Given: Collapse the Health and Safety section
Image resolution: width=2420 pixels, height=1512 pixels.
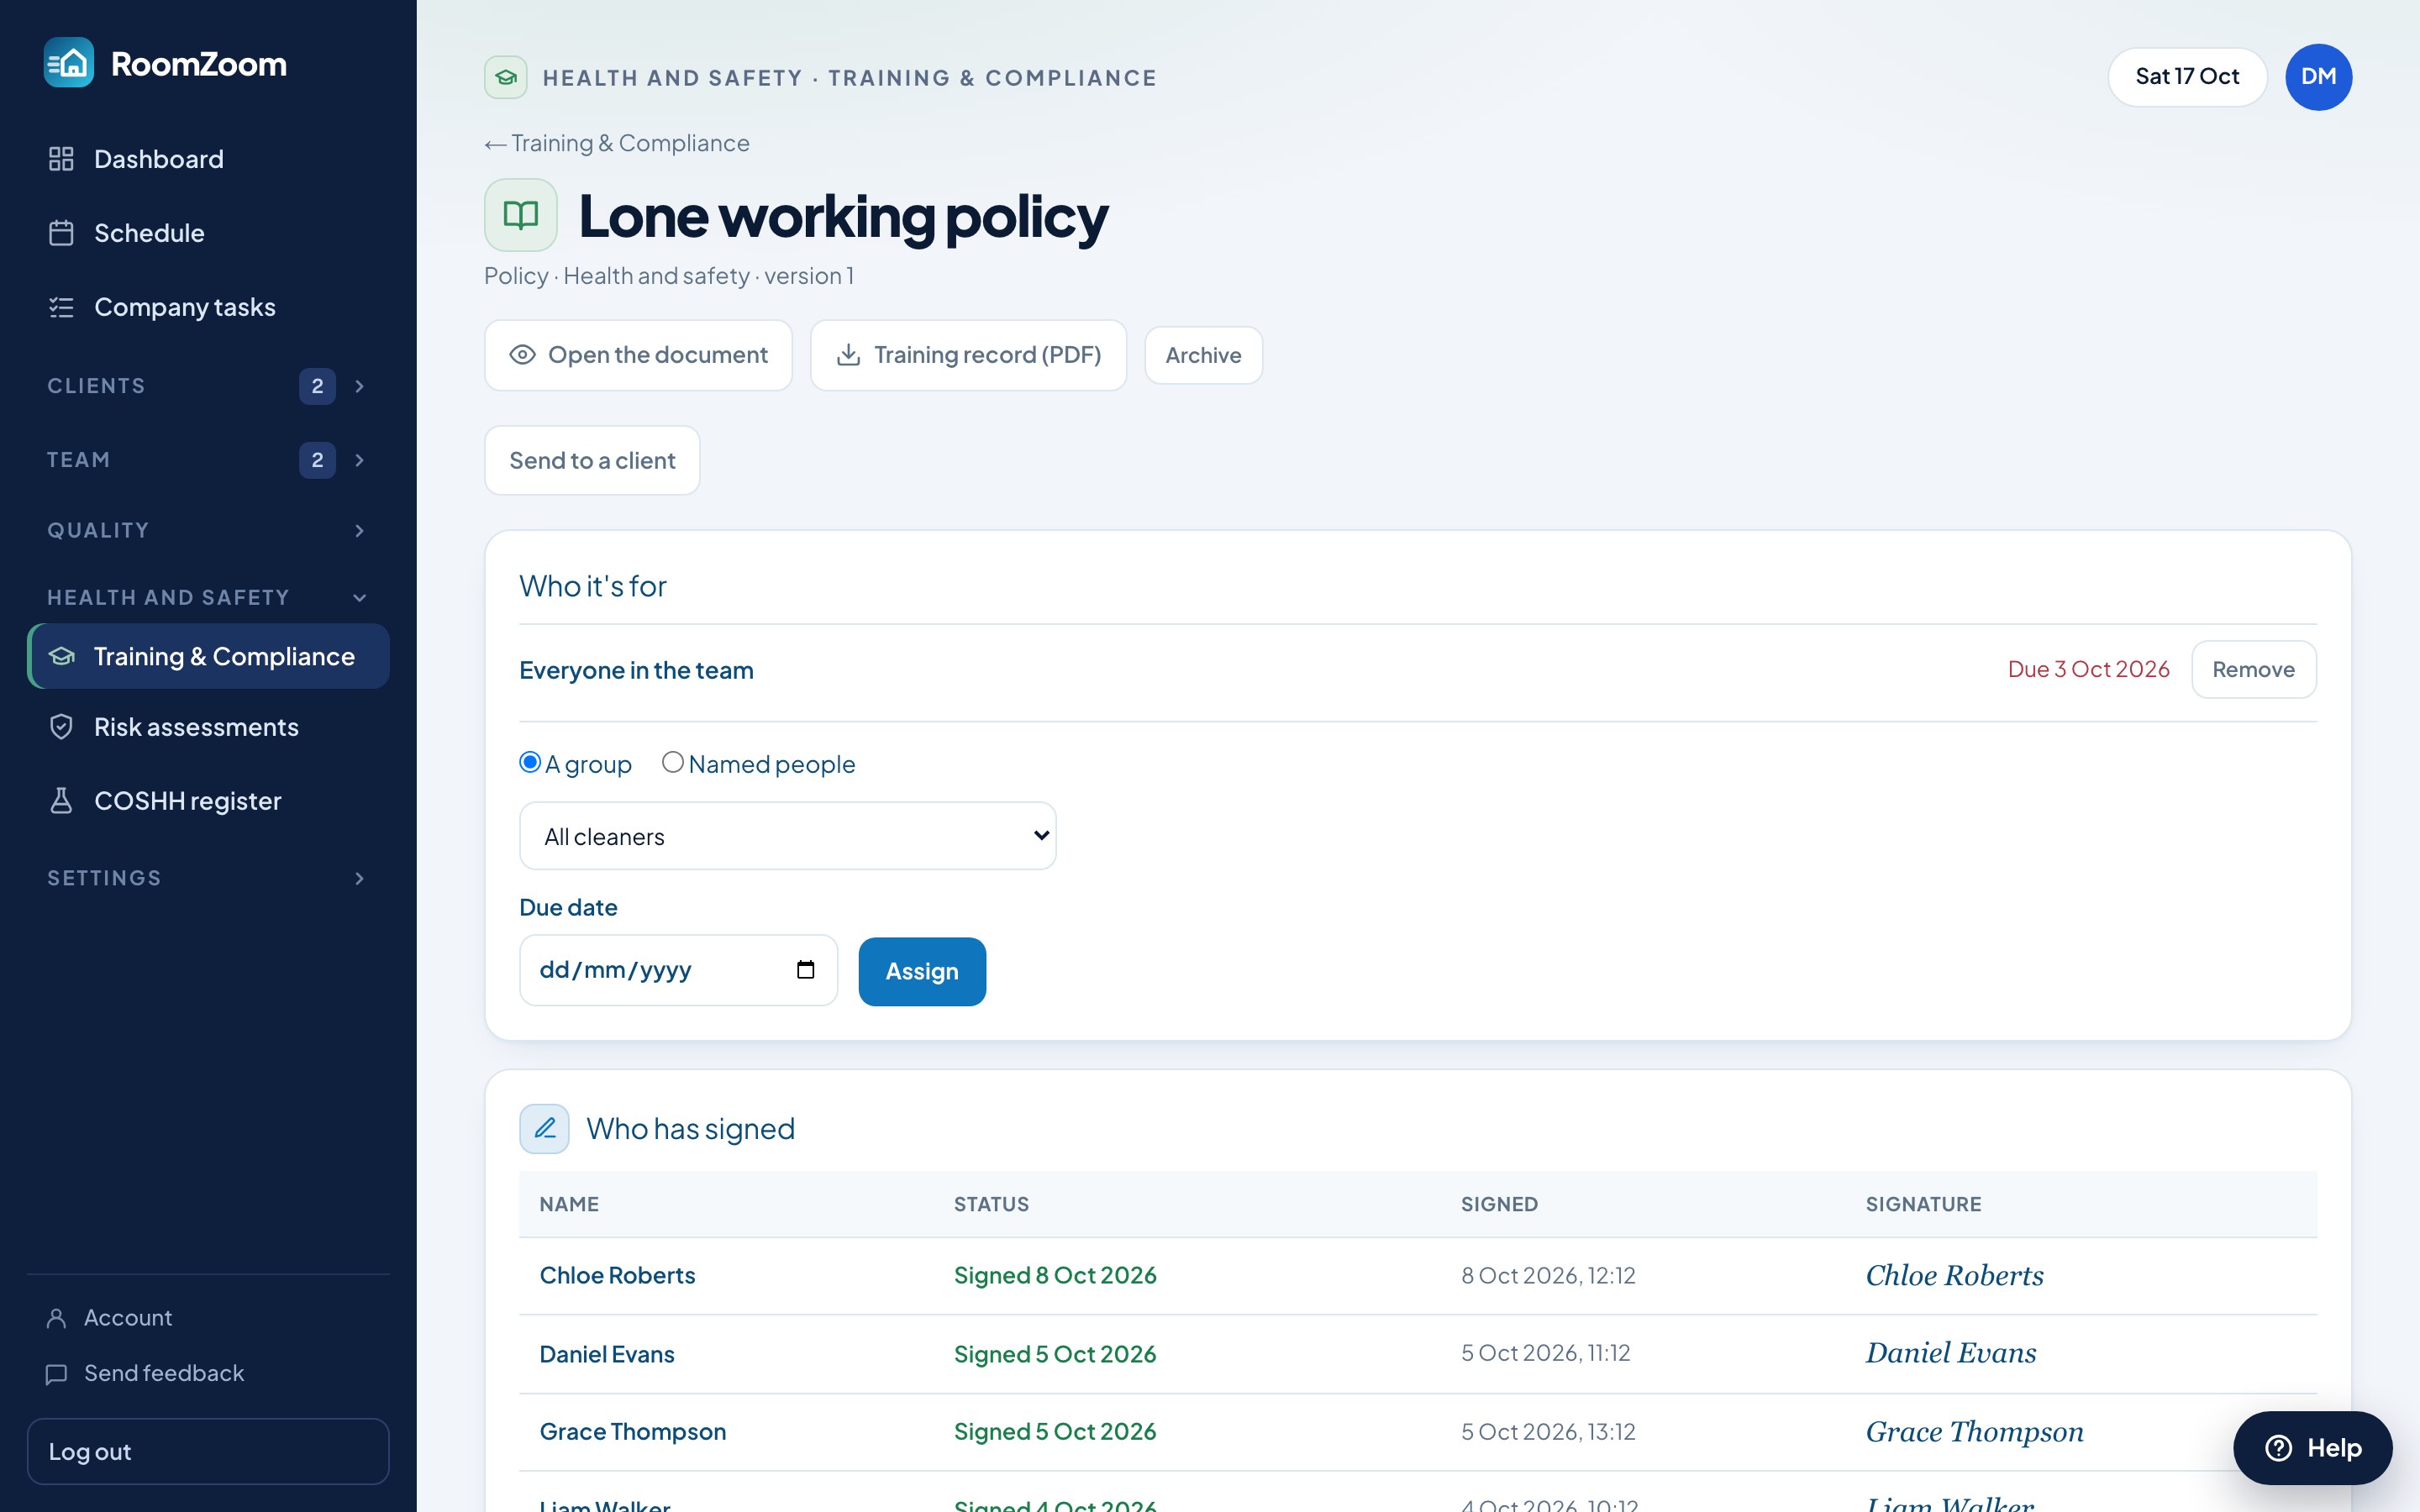Looking at the screenshot, I should click(208, 597).
